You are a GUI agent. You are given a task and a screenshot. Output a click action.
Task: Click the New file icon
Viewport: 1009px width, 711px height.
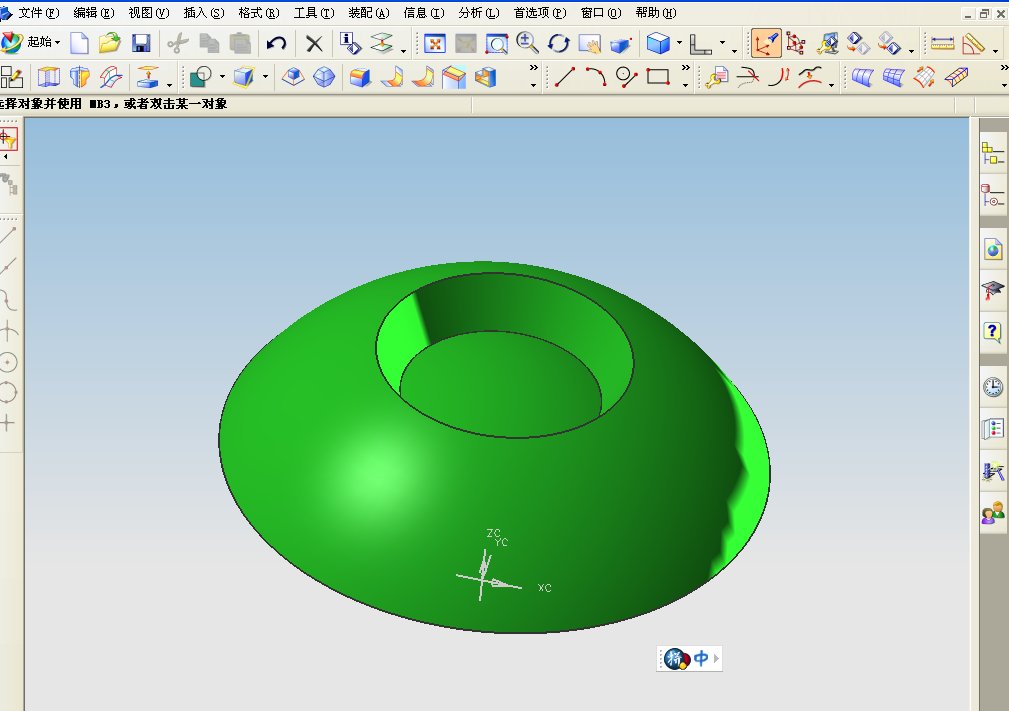pyautogui.click(x=79, y=44)
